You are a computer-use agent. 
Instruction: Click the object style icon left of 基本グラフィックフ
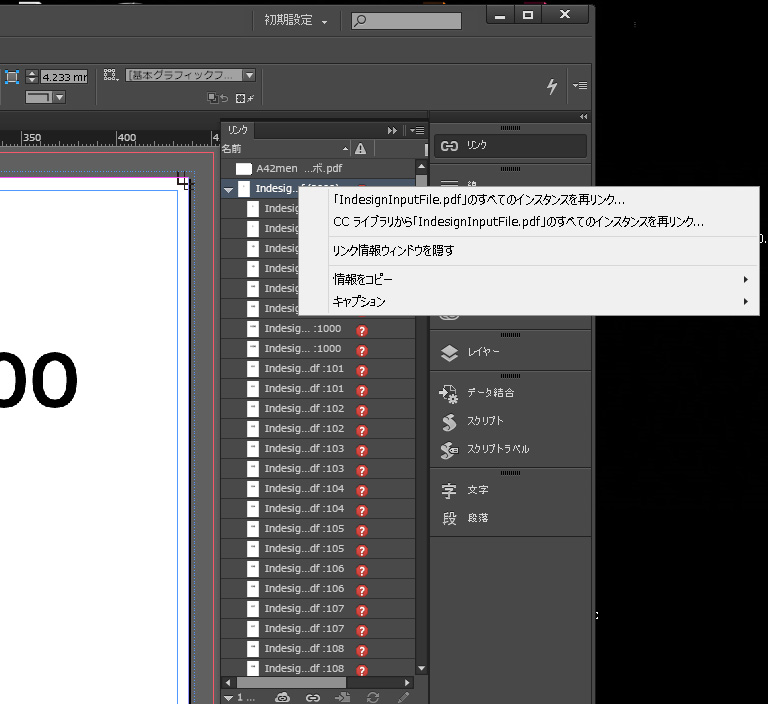click(111, 74)
